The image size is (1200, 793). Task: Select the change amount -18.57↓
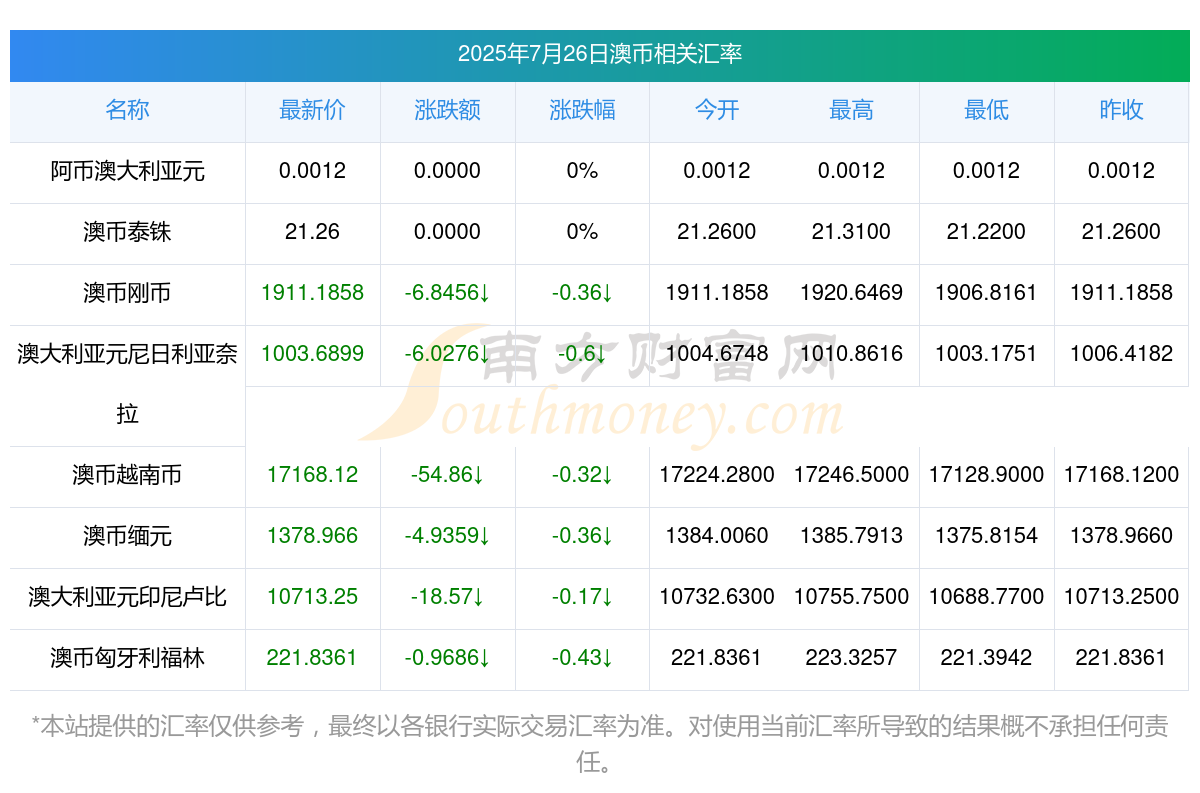[x=447, y=597]
